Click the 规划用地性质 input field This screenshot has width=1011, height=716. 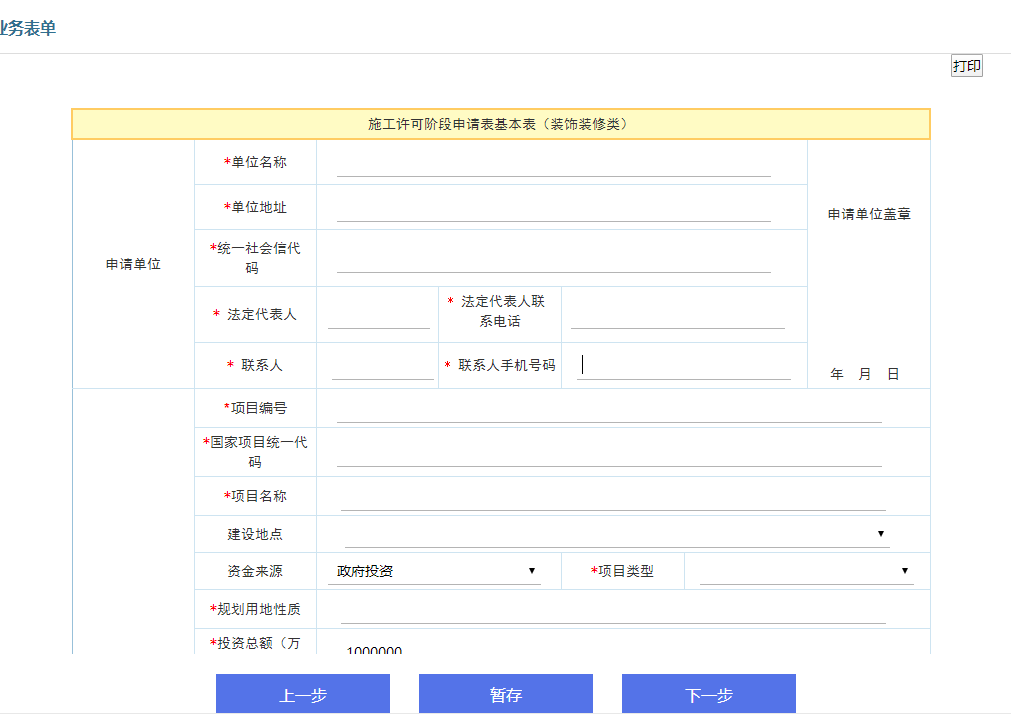(613, 611)
